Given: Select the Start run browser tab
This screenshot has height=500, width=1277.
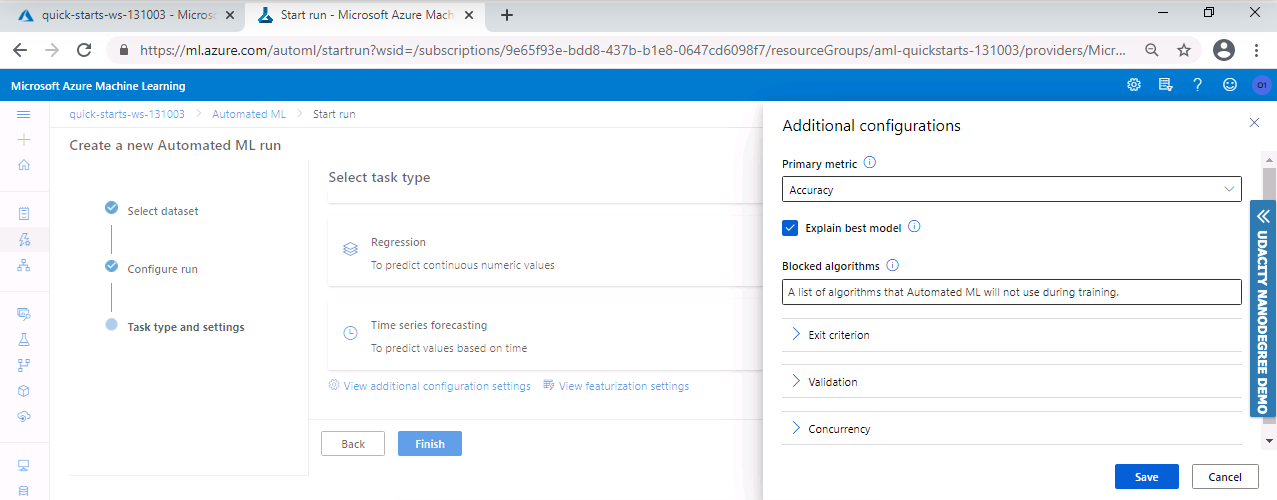Looking at the screenshot, I should click(365, 15).
